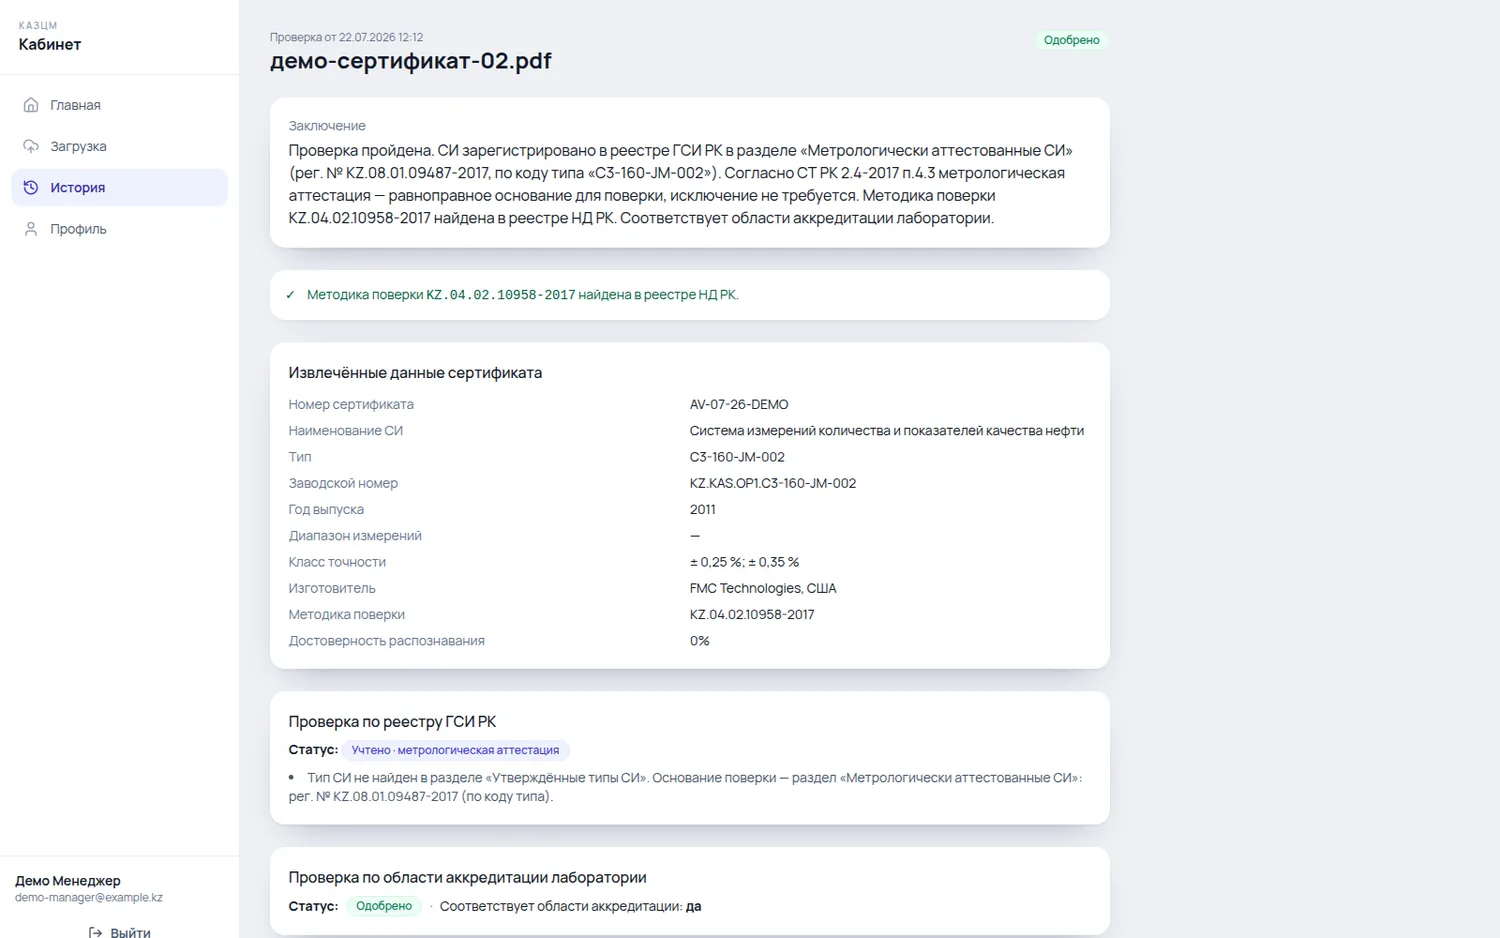Click the history clock icon beside История
Image resolution: width=1500 pixels, height=938 pixels.
tap(31, 187)
